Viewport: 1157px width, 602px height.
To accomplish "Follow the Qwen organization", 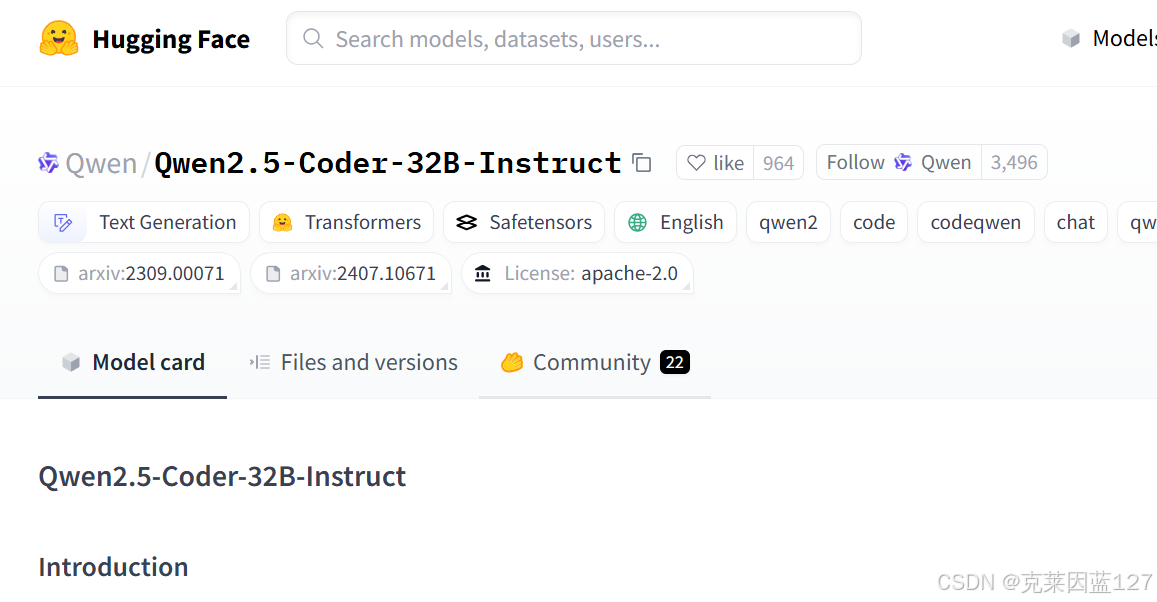I will click(899, 162).
